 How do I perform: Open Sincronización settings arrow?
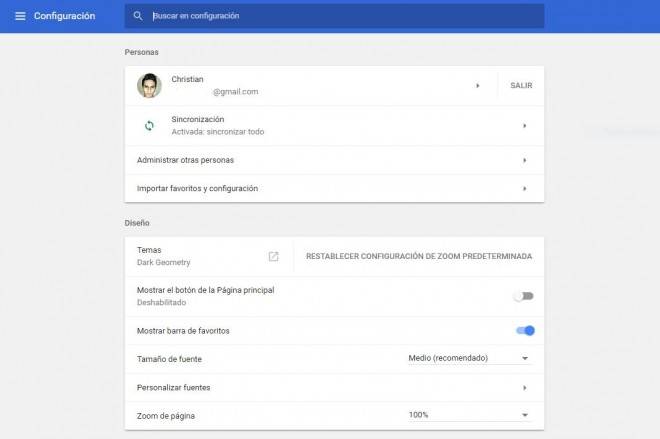click(524, 125)
